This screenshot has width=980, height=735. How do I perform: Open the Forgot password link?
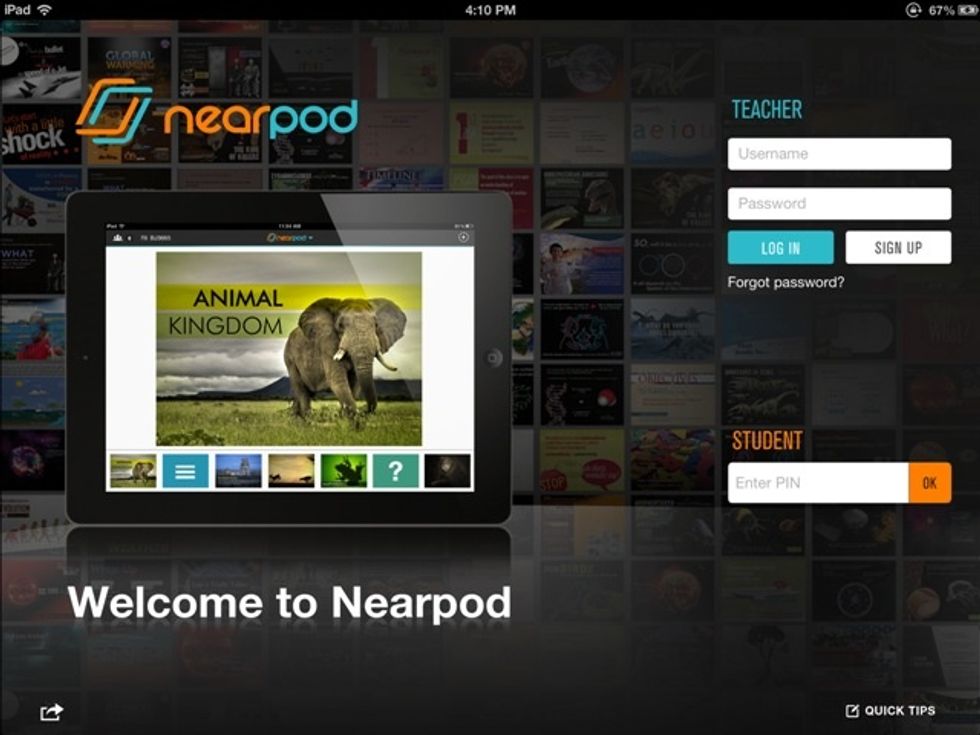pos(788,282)
